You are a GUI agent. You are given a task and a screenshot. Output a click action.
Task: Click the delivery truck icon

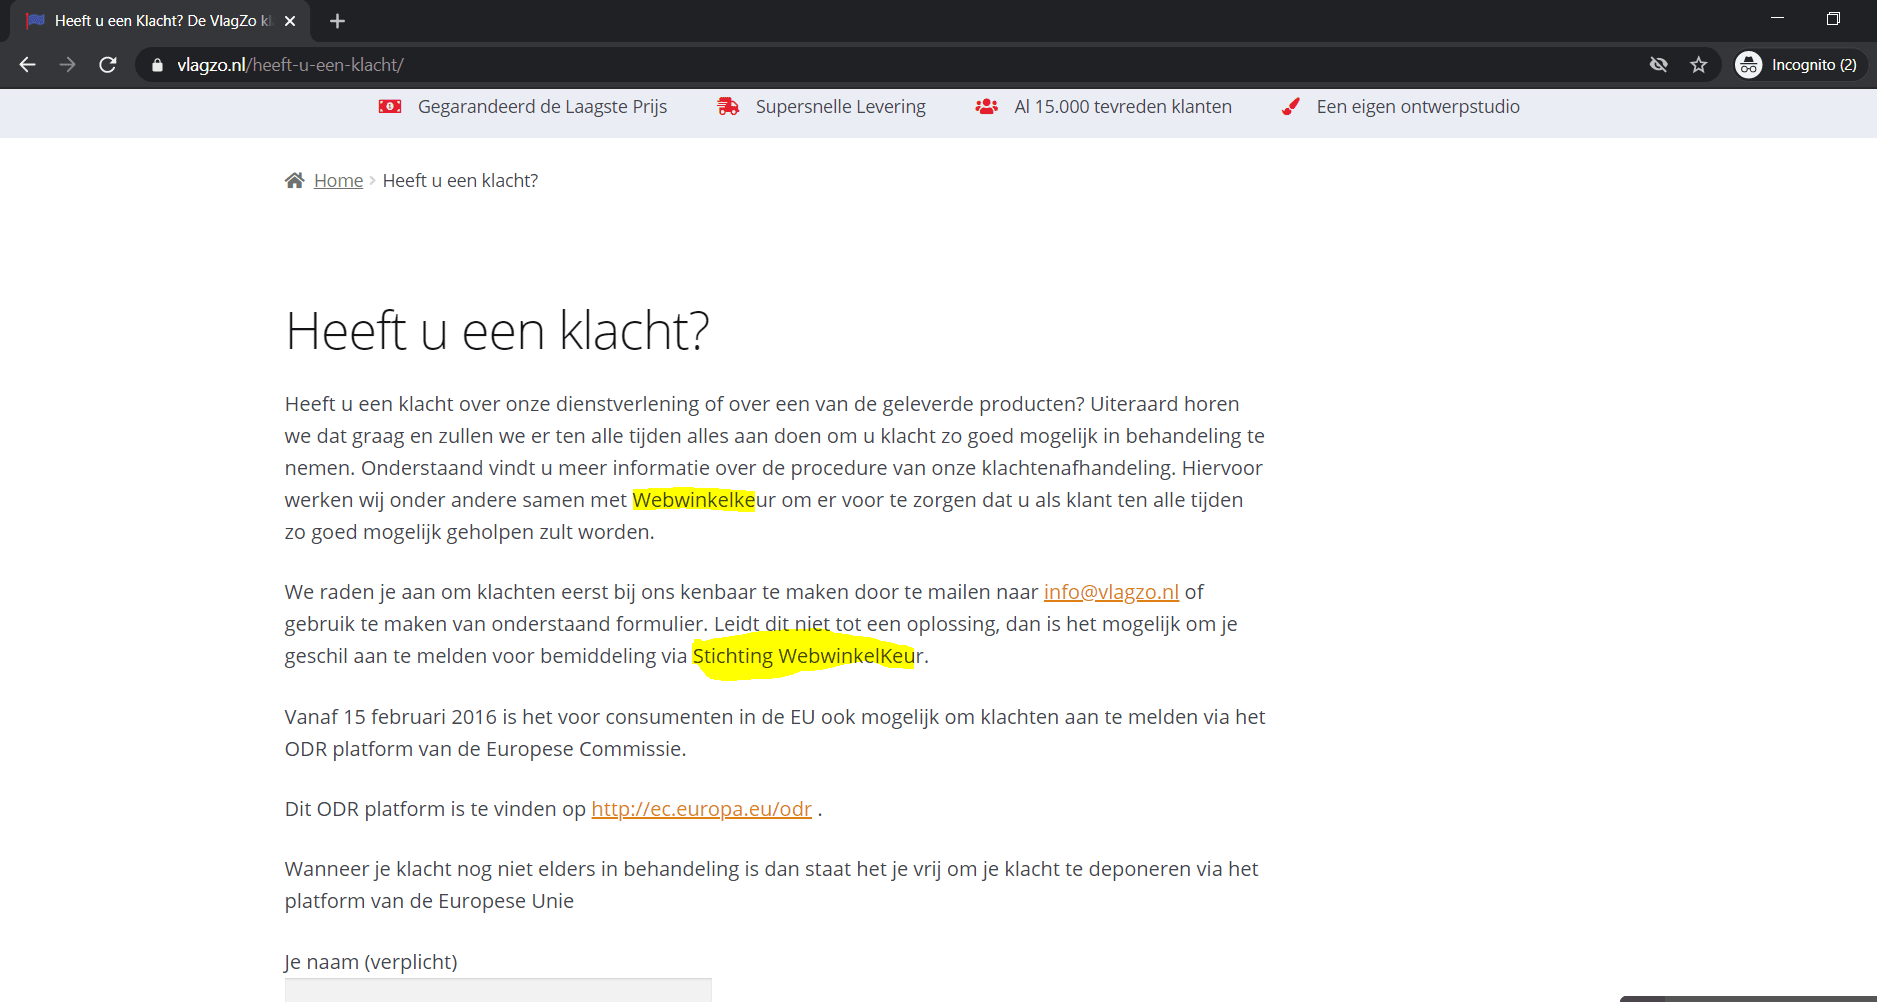click(728, 107)
